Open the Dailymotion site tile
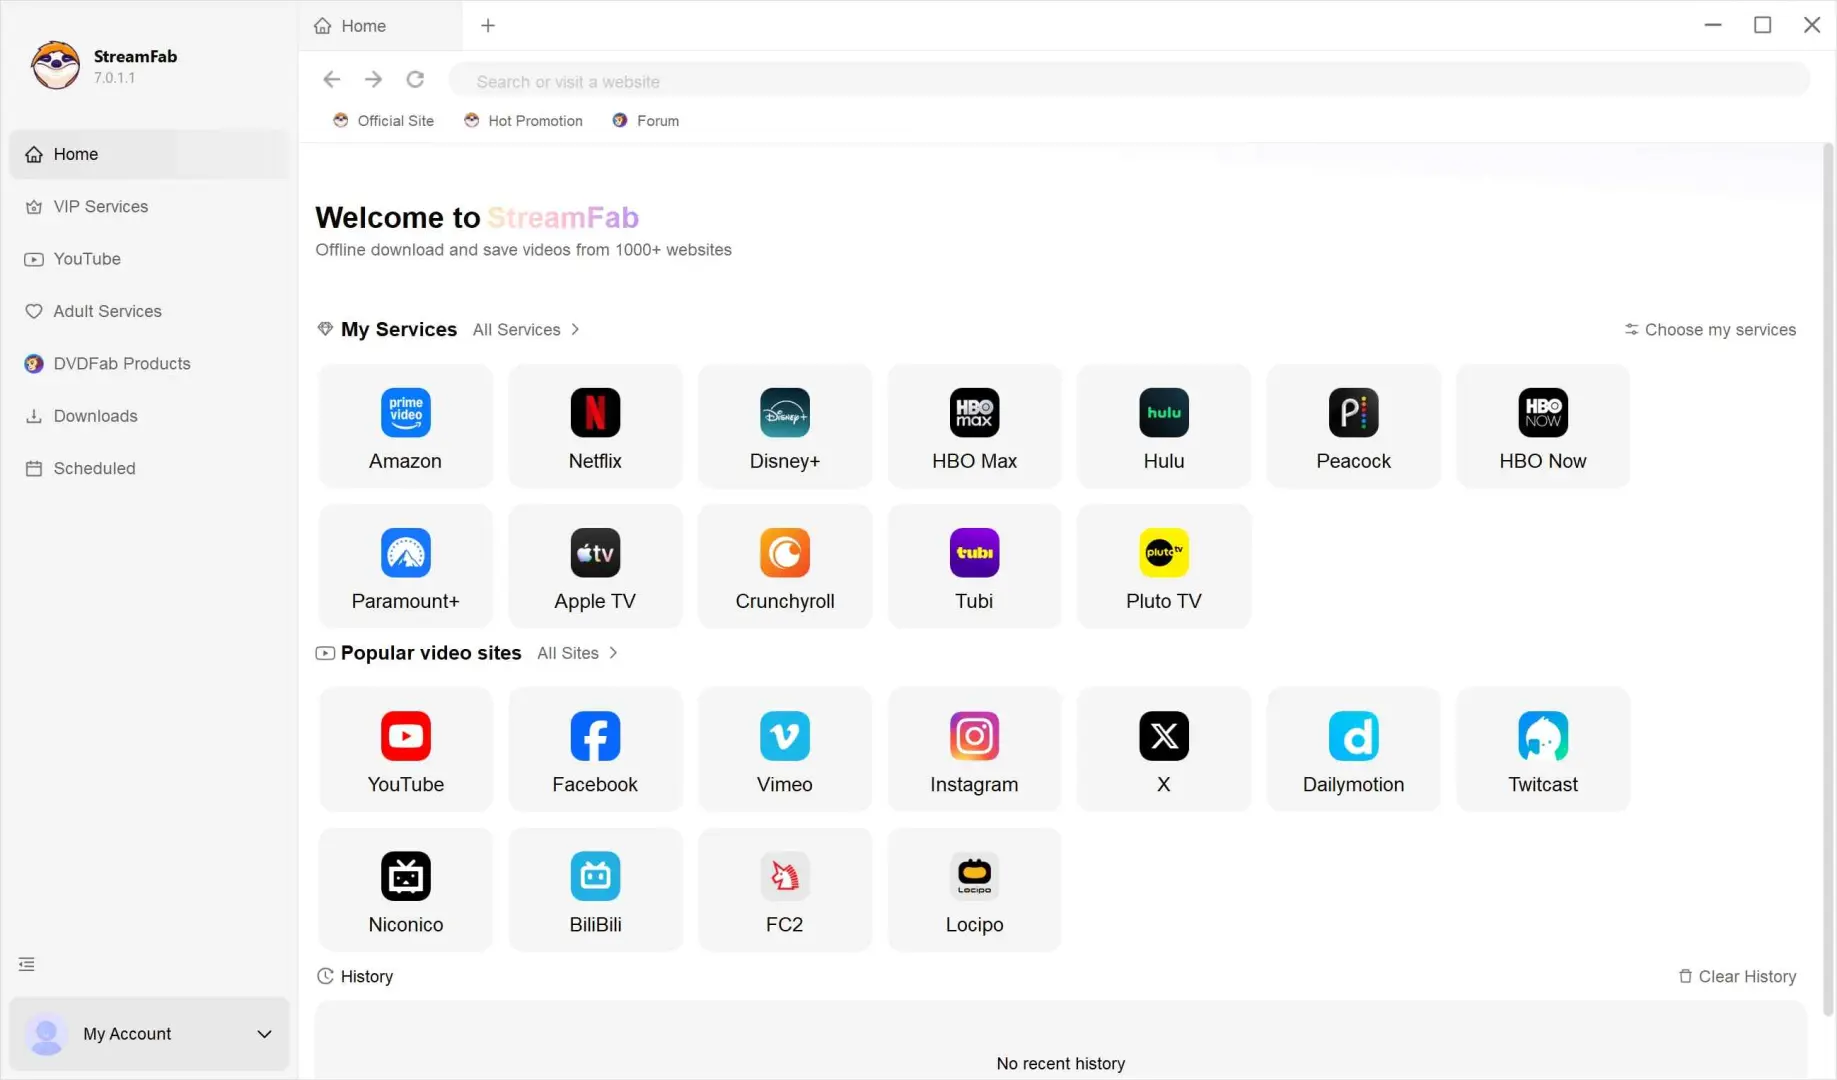Image resolution: width=1837 pixels, height=1080 pixels. (1353, 750)
